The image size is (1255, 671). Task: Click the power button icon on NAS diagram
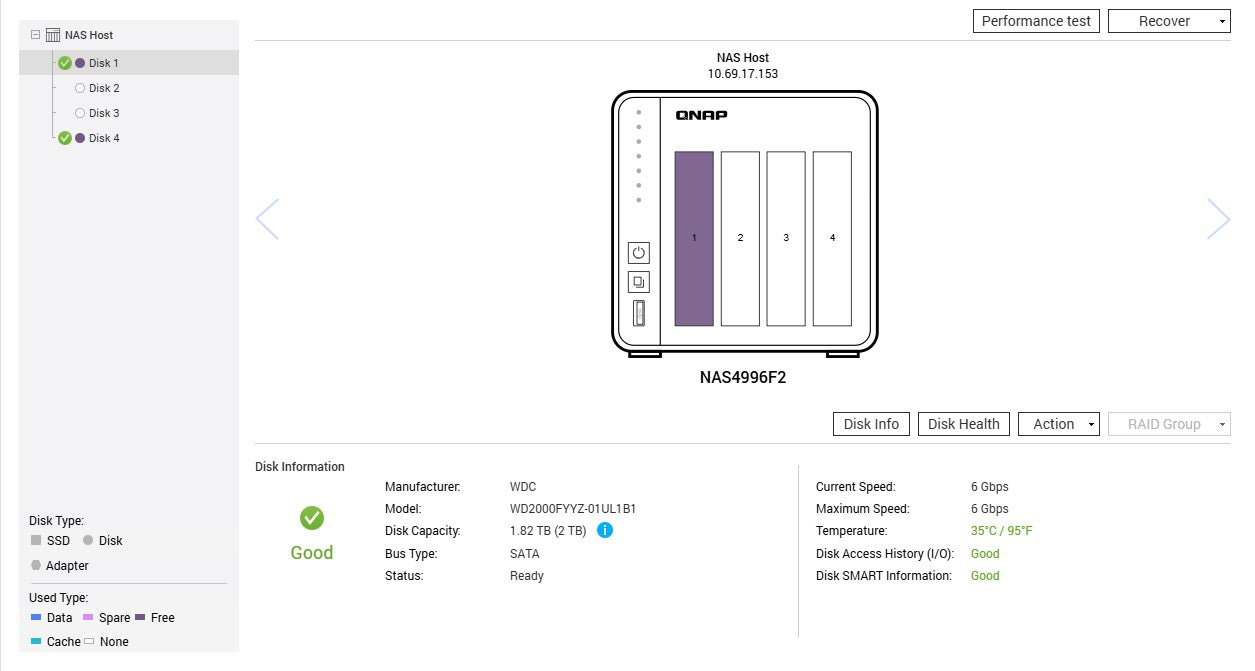click(639, 253)
